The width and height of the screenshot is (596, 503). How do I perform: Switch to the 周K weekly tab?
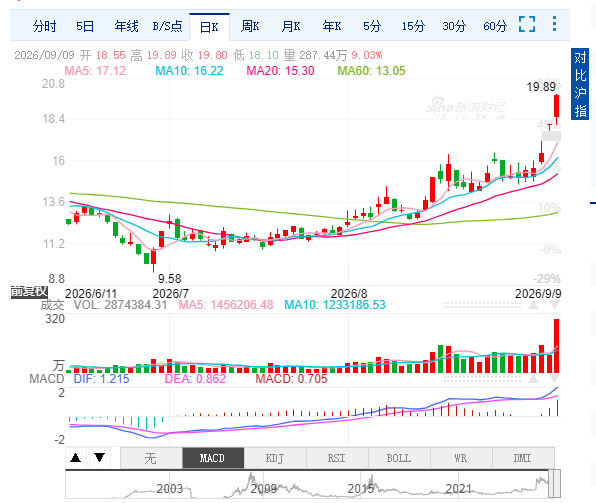click(x=250, y=26)
